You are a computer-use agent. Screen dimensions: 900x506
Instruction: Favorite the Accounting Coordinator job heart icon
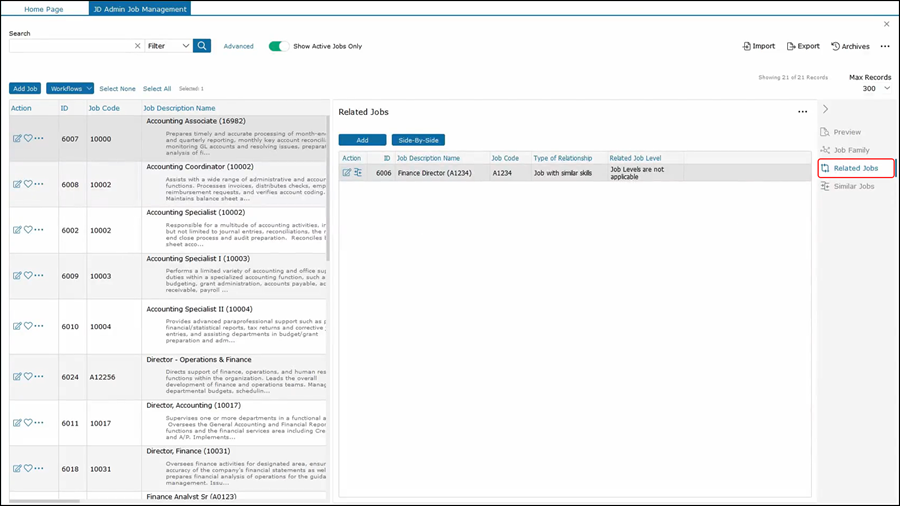click(28, 184)
